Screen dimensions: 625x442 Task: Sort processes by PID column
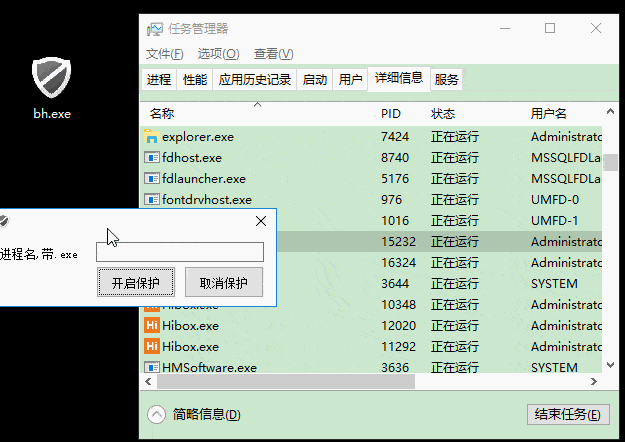pyautogui.click(x=390, y=113)
